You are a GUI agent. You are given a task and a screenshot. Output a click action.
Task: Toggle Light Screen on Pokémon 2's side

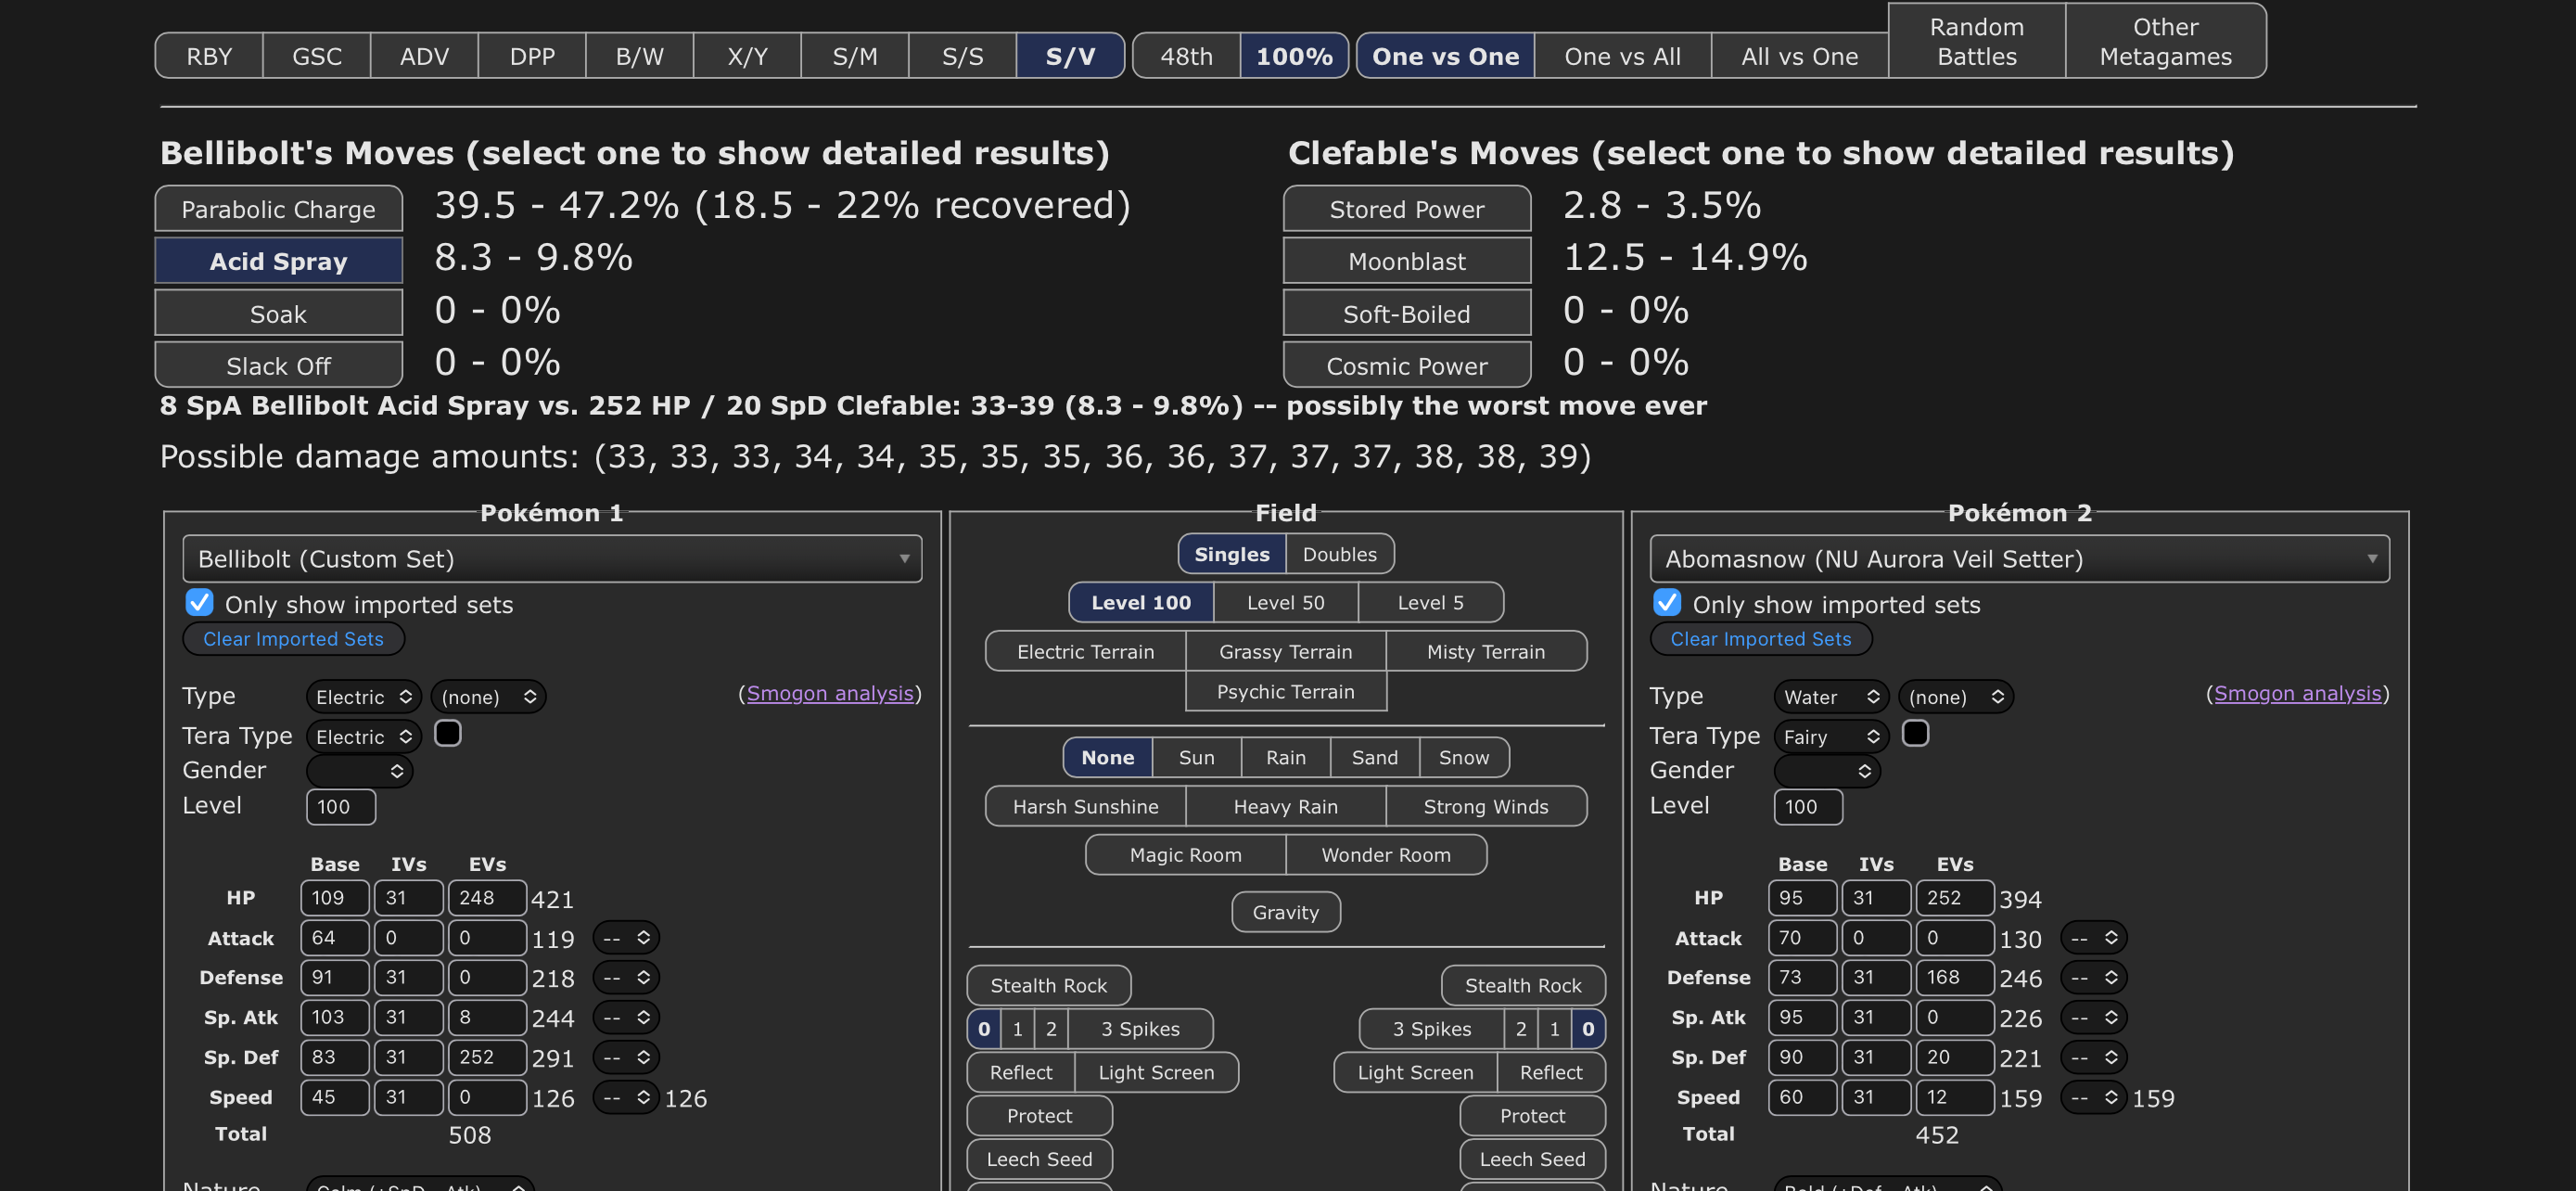point(1415,1072)
